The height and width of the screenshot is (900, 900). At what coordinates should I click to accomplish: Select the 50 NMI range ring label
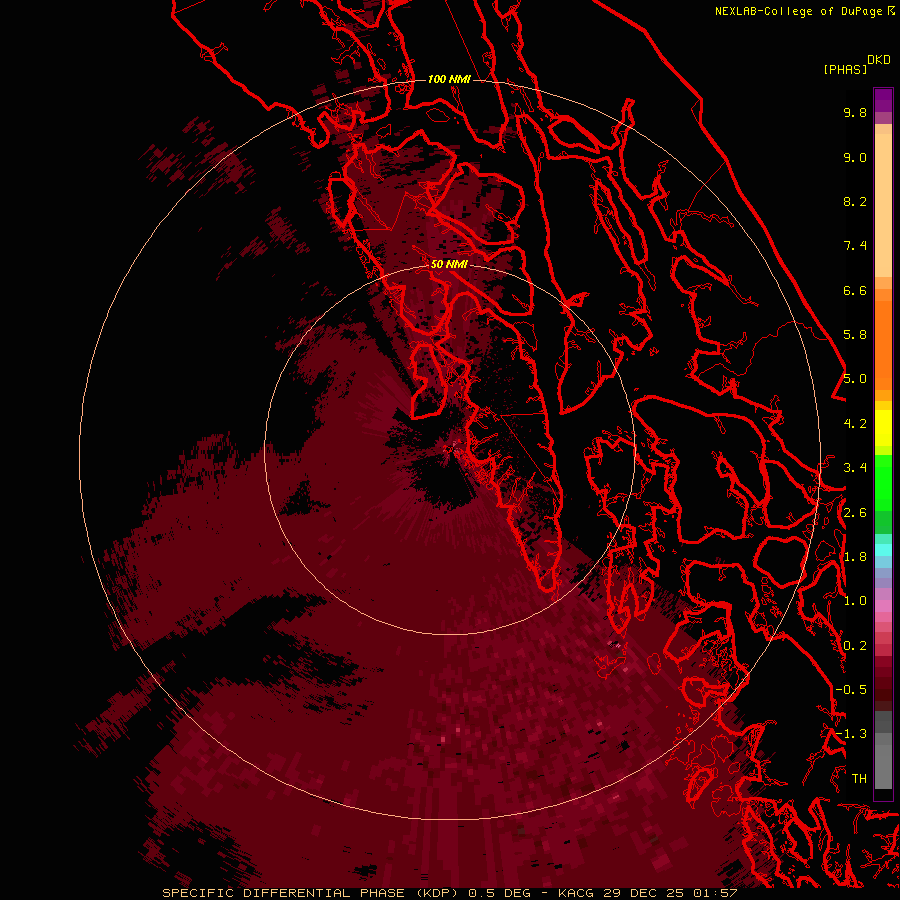[x=449, y=264]
